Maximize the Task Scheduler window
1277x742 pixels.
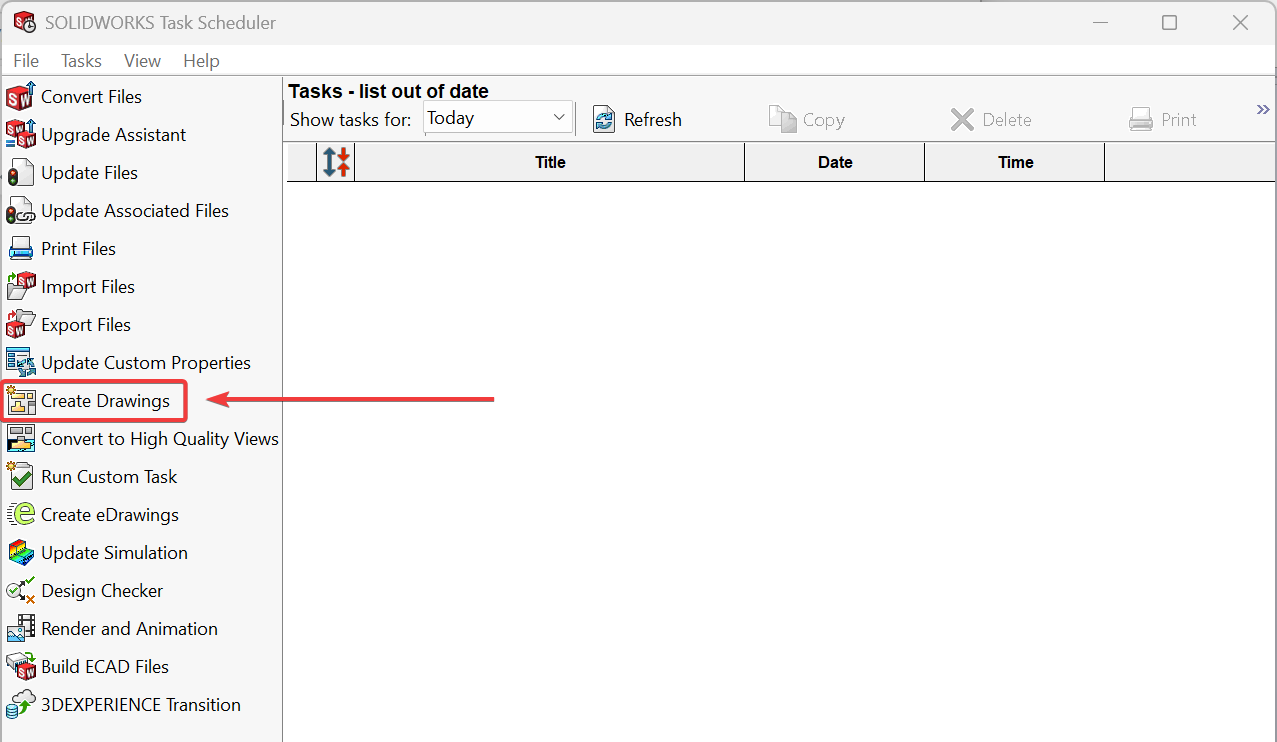(1169, 22)
